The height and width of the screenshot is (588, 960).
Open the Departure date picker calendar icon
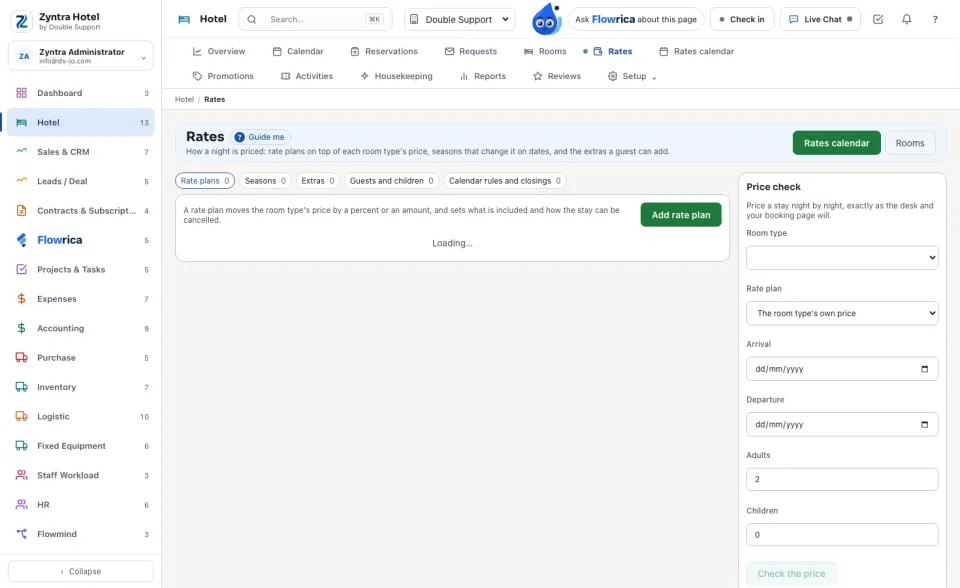924,424
